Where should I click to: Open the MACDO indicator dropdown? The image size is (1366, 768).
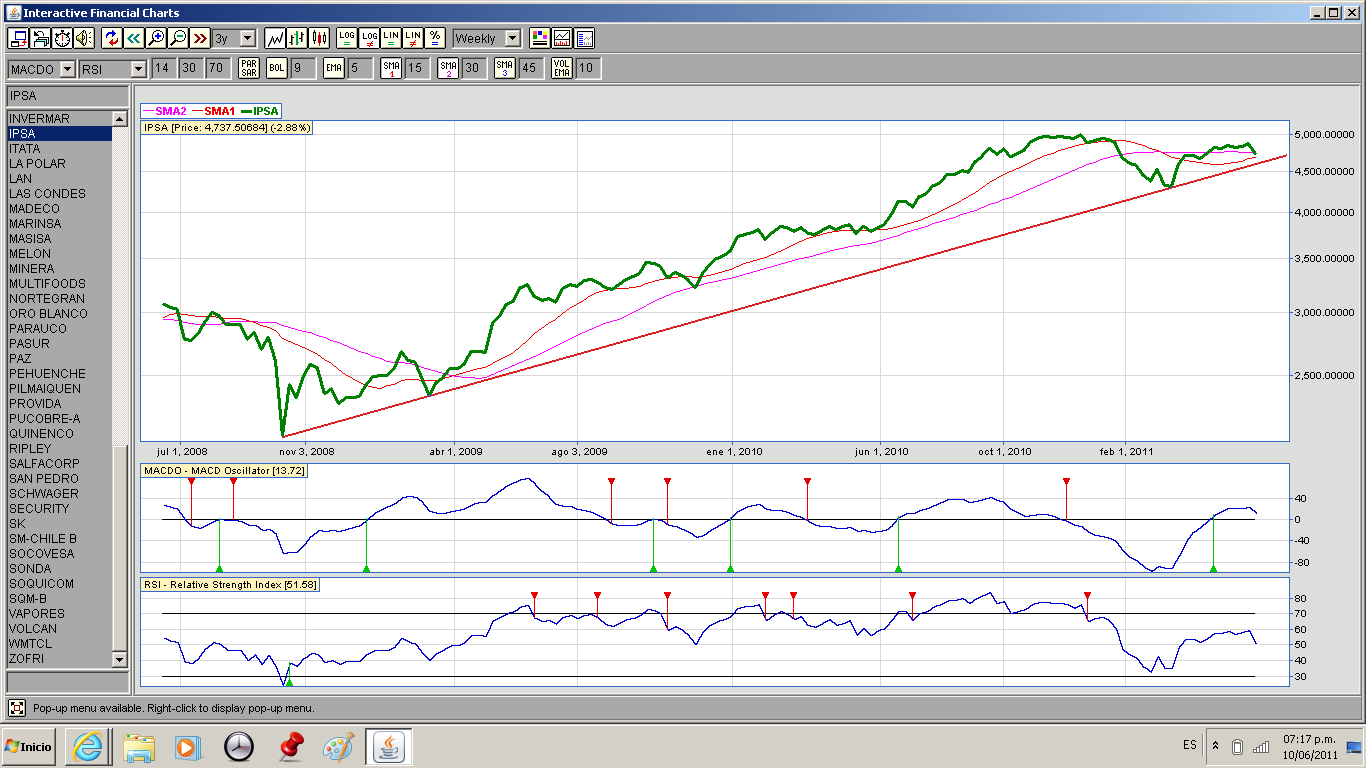click(67, 69)
